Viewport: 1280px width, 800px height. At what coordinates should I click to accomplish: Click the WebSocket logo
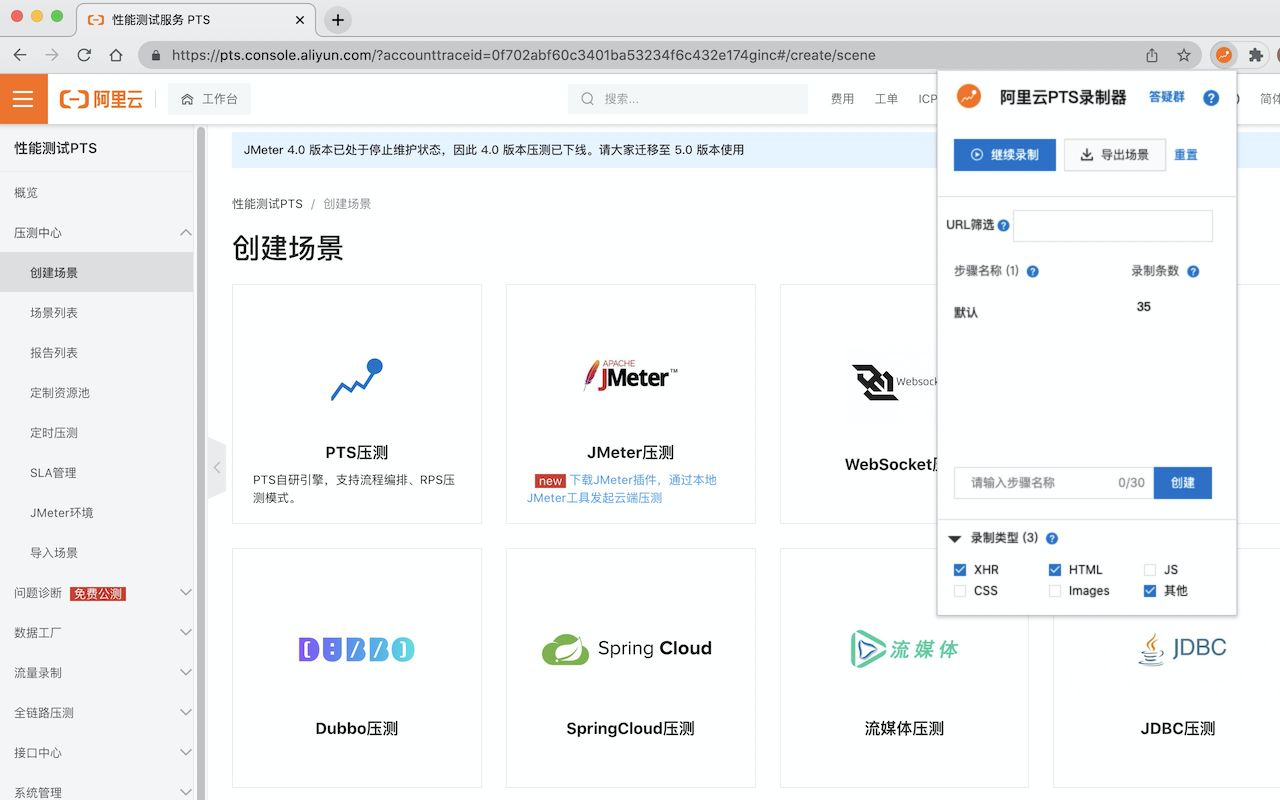[894, 382]
